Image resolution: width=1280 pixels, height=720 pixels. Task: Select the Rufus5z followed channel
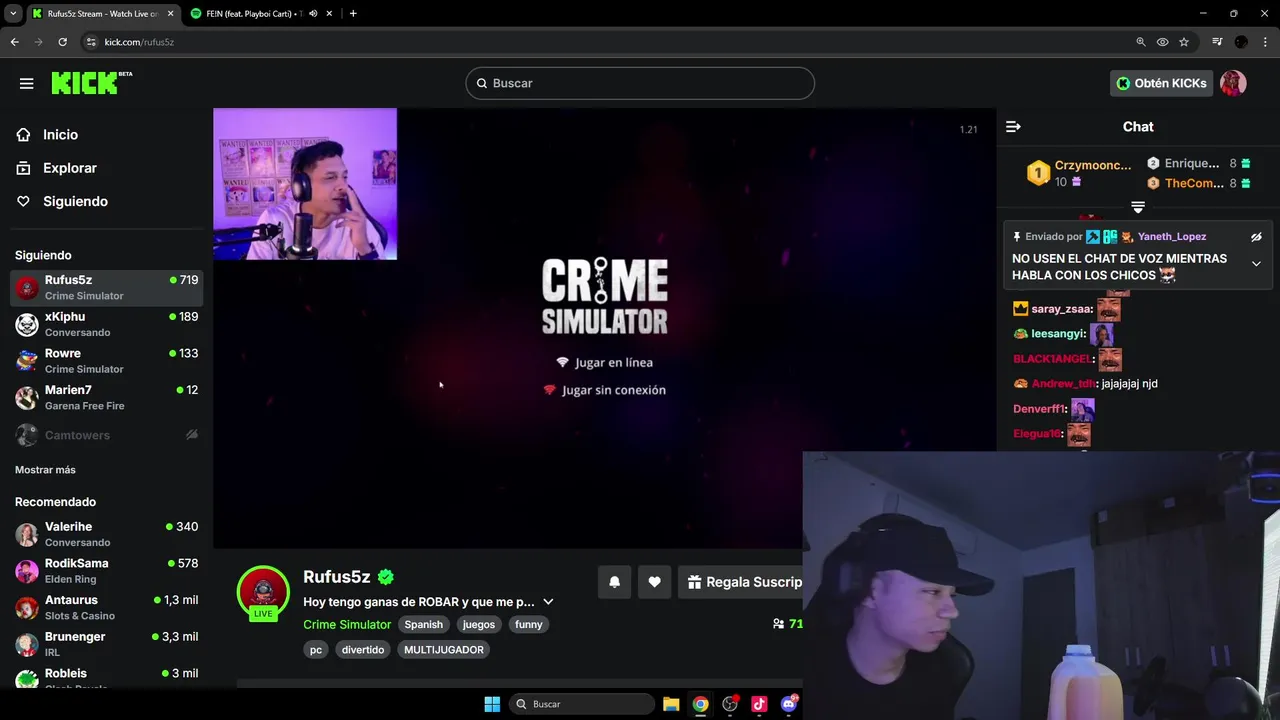coord(107,287)
